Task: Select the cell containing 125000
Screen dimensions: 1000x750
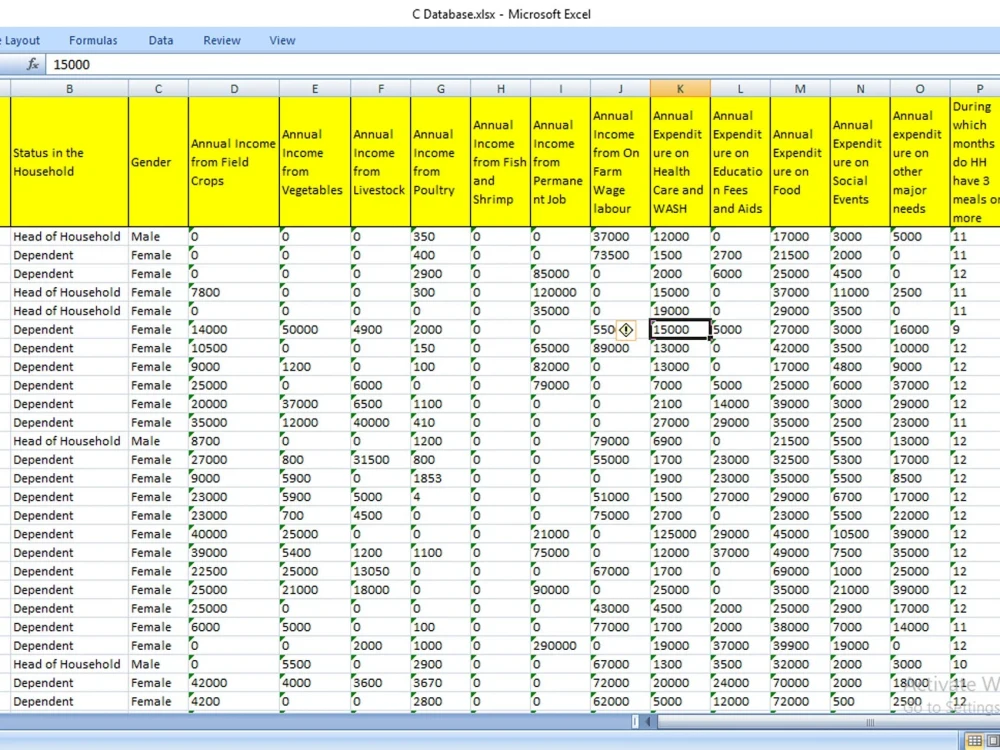Action: point(680,534)
